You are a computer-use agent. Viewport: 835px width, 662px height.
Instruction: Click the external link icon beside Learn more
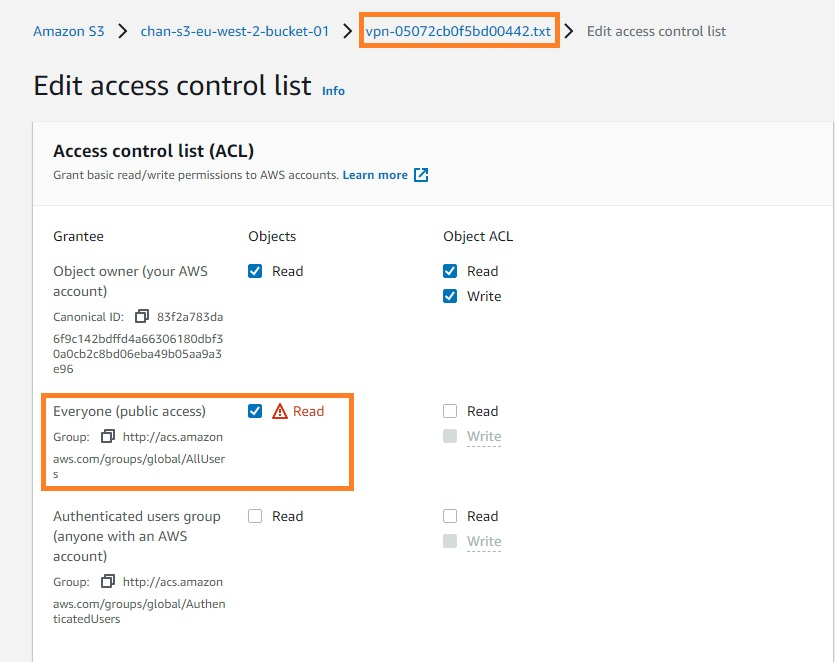(419, 174)
